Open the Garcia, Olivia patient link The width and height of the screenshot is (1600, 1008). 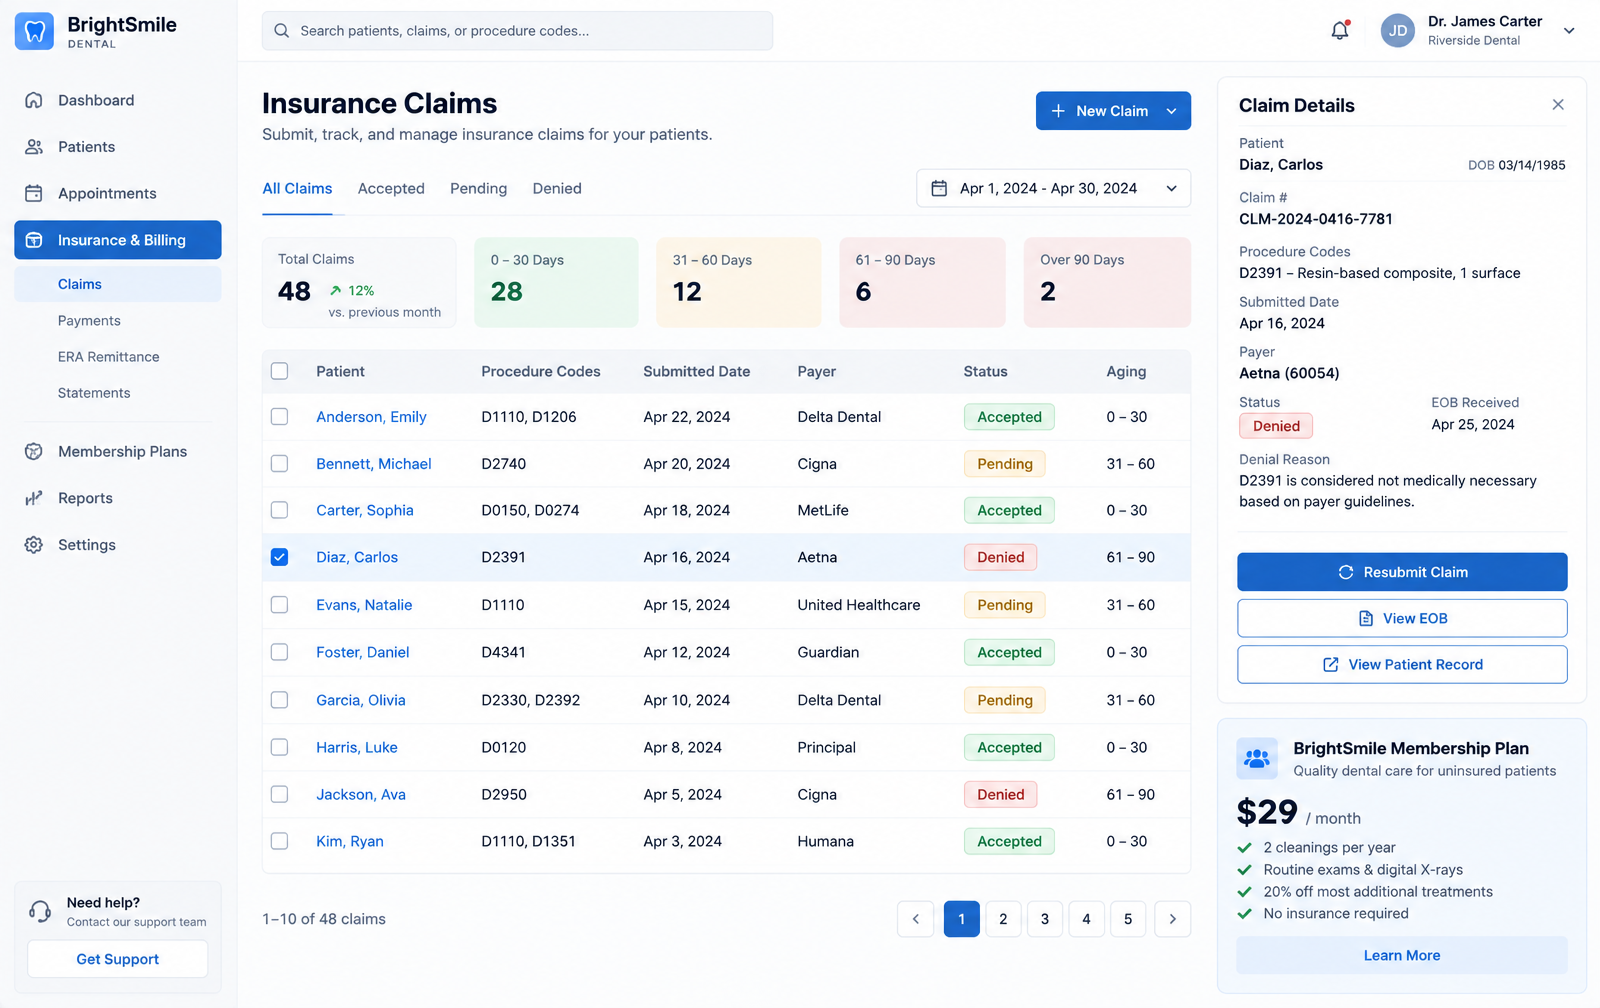(361, 700)
